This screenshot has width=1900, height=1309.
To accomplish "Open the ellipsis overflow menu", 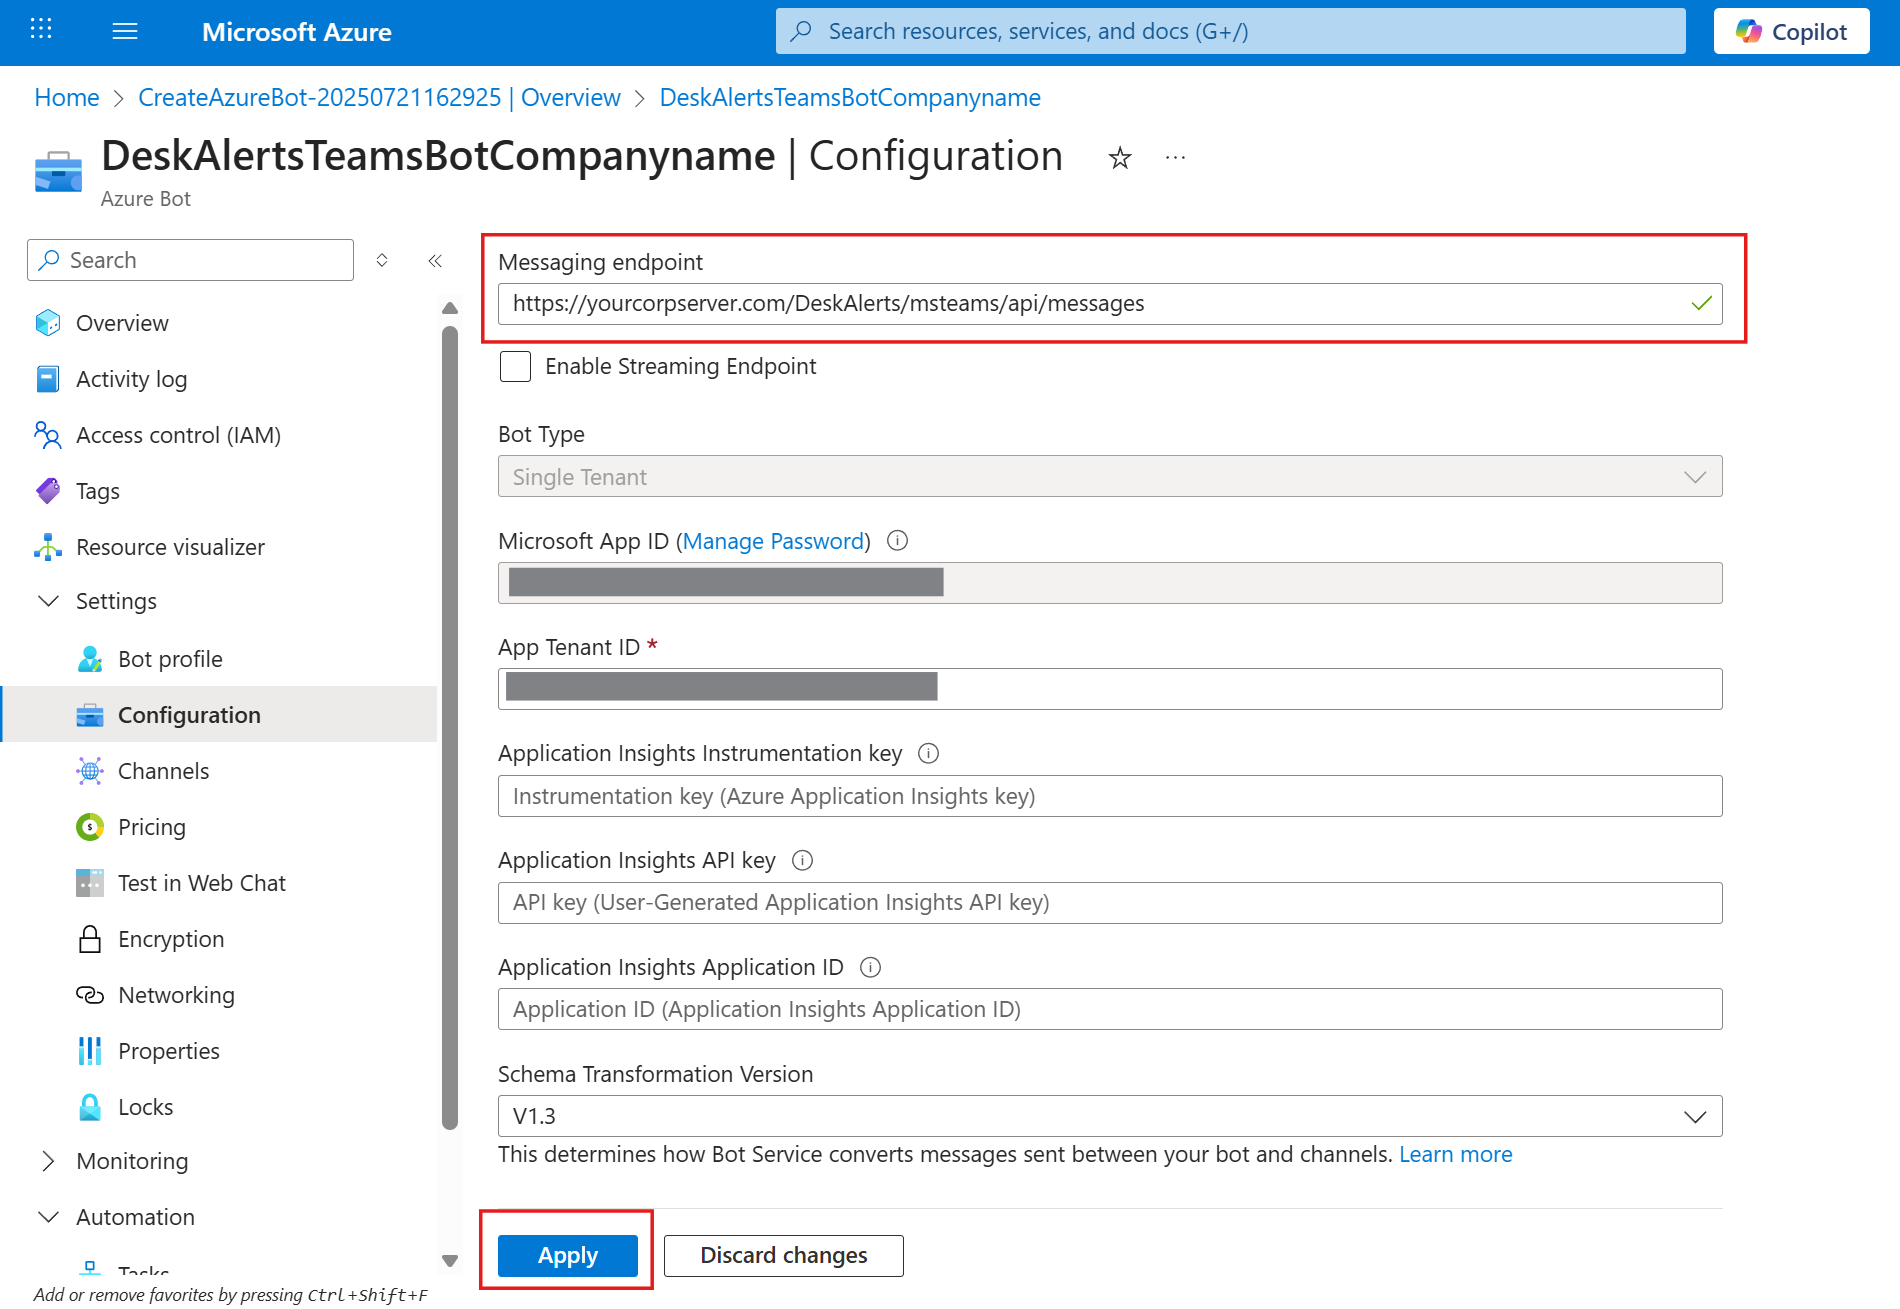I will tap(1175, 157).
